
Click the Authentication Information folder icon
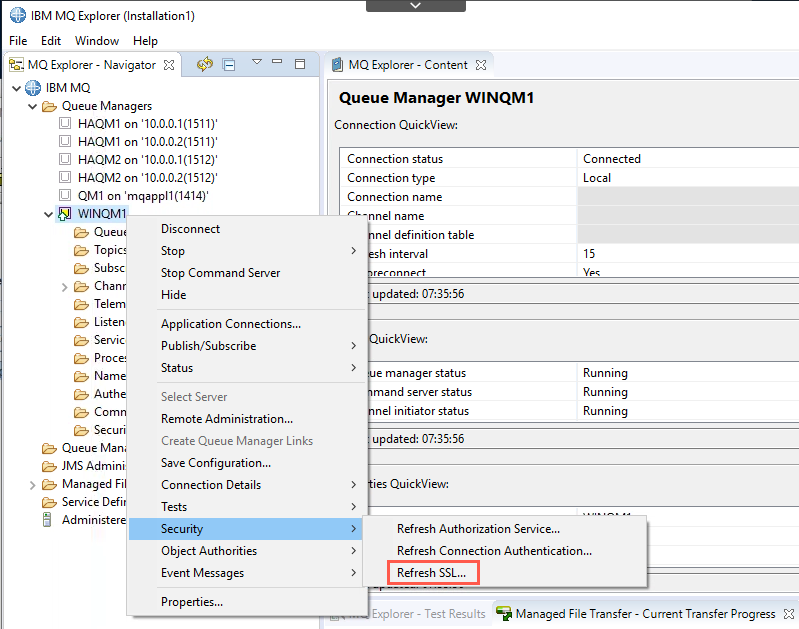tap(82, 394)
